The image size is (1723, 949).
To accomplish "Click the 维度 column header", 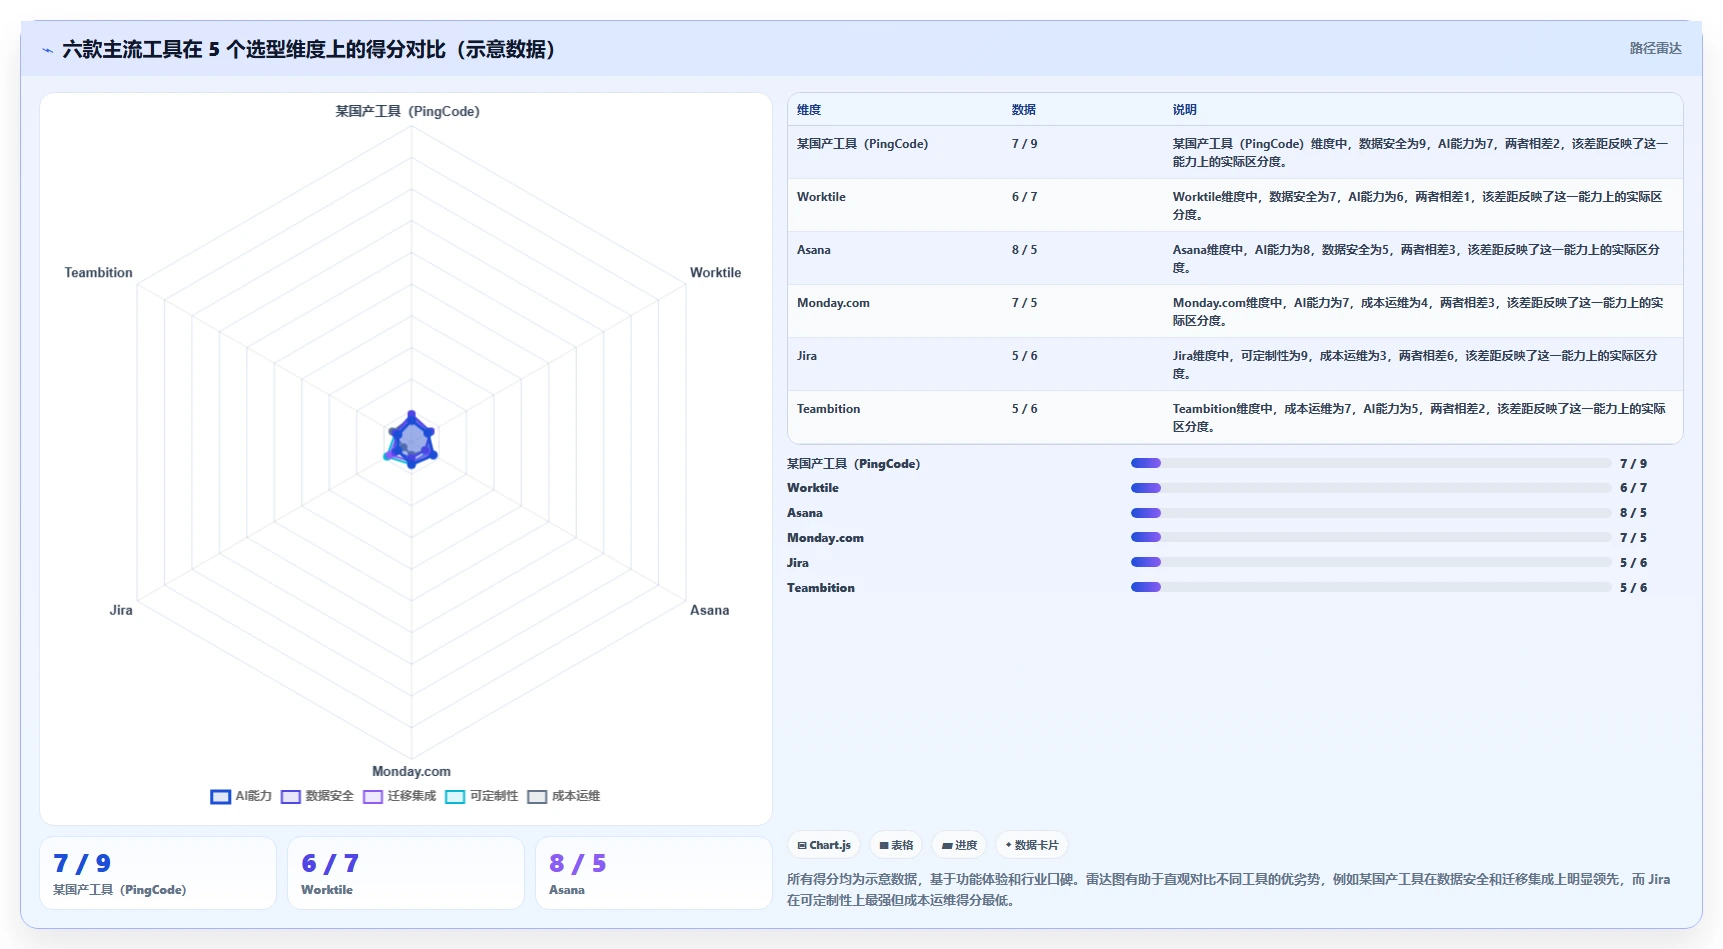I will pyautogui.click(x=809, y=110).
